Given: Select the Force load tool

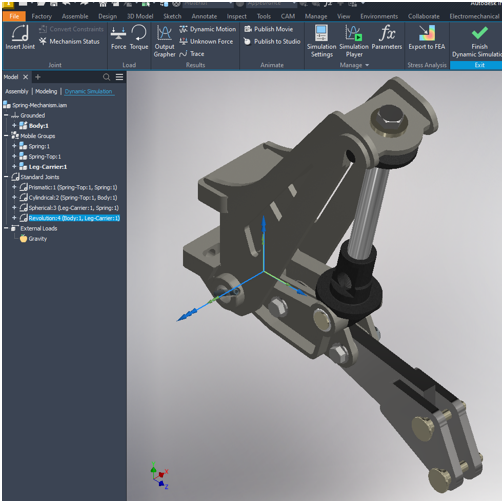Looking at the screenshot, I should point(118,37).
